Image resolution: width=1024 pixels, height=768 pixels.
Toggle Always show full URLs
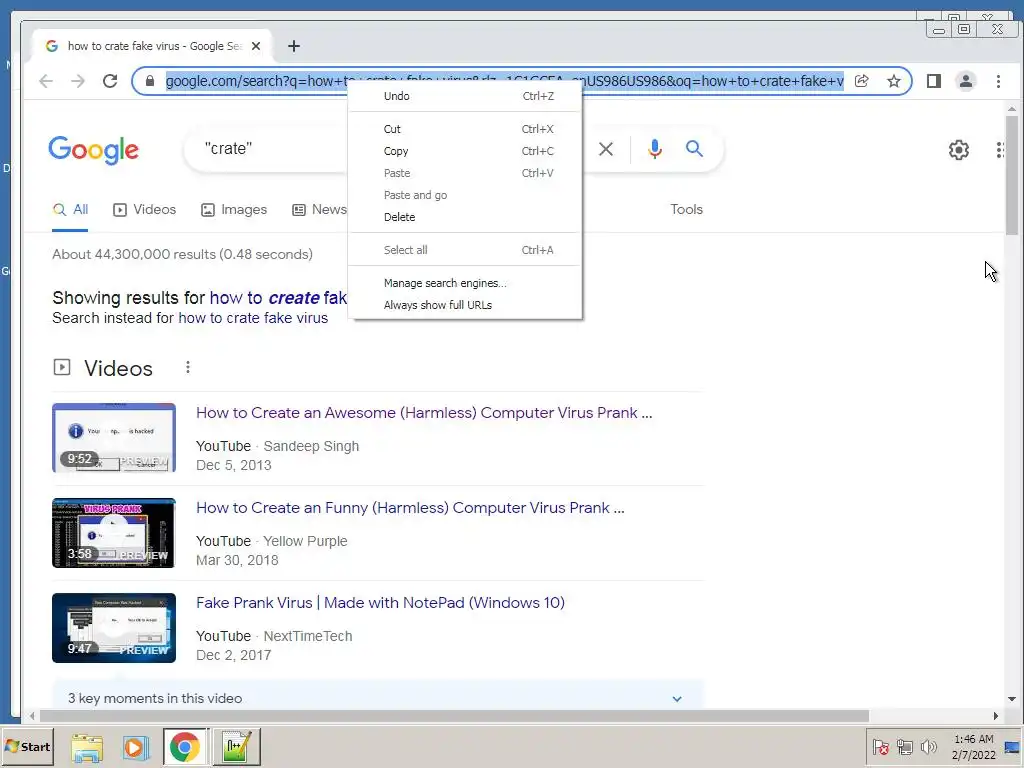(464, 305)
